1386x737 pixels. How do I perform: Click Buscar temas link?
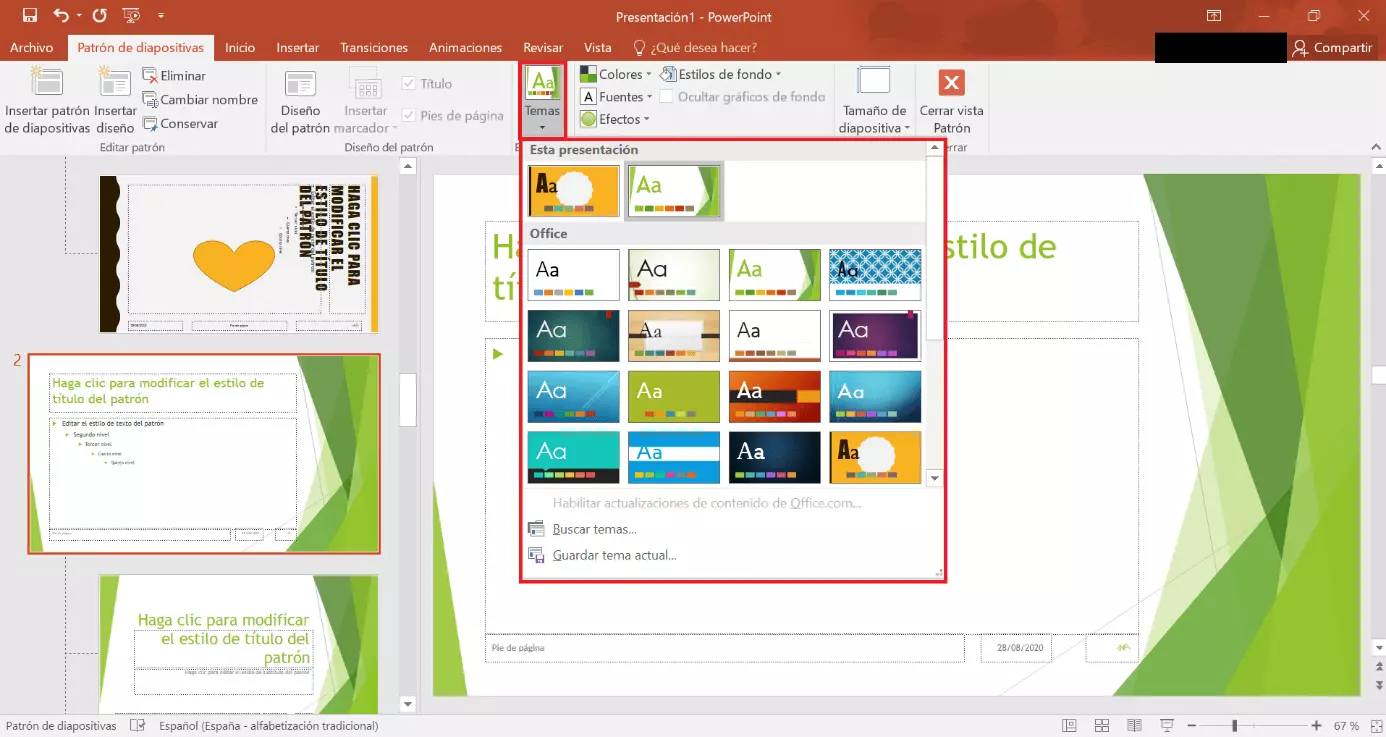point(594,529)
